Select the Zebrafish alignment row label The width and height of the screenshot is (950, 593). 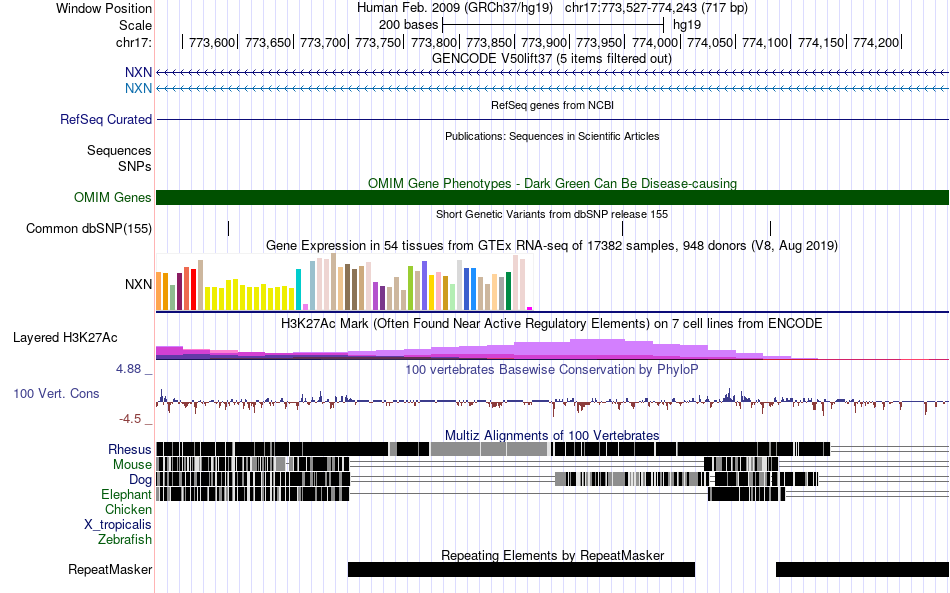click(x=125, y=539)
